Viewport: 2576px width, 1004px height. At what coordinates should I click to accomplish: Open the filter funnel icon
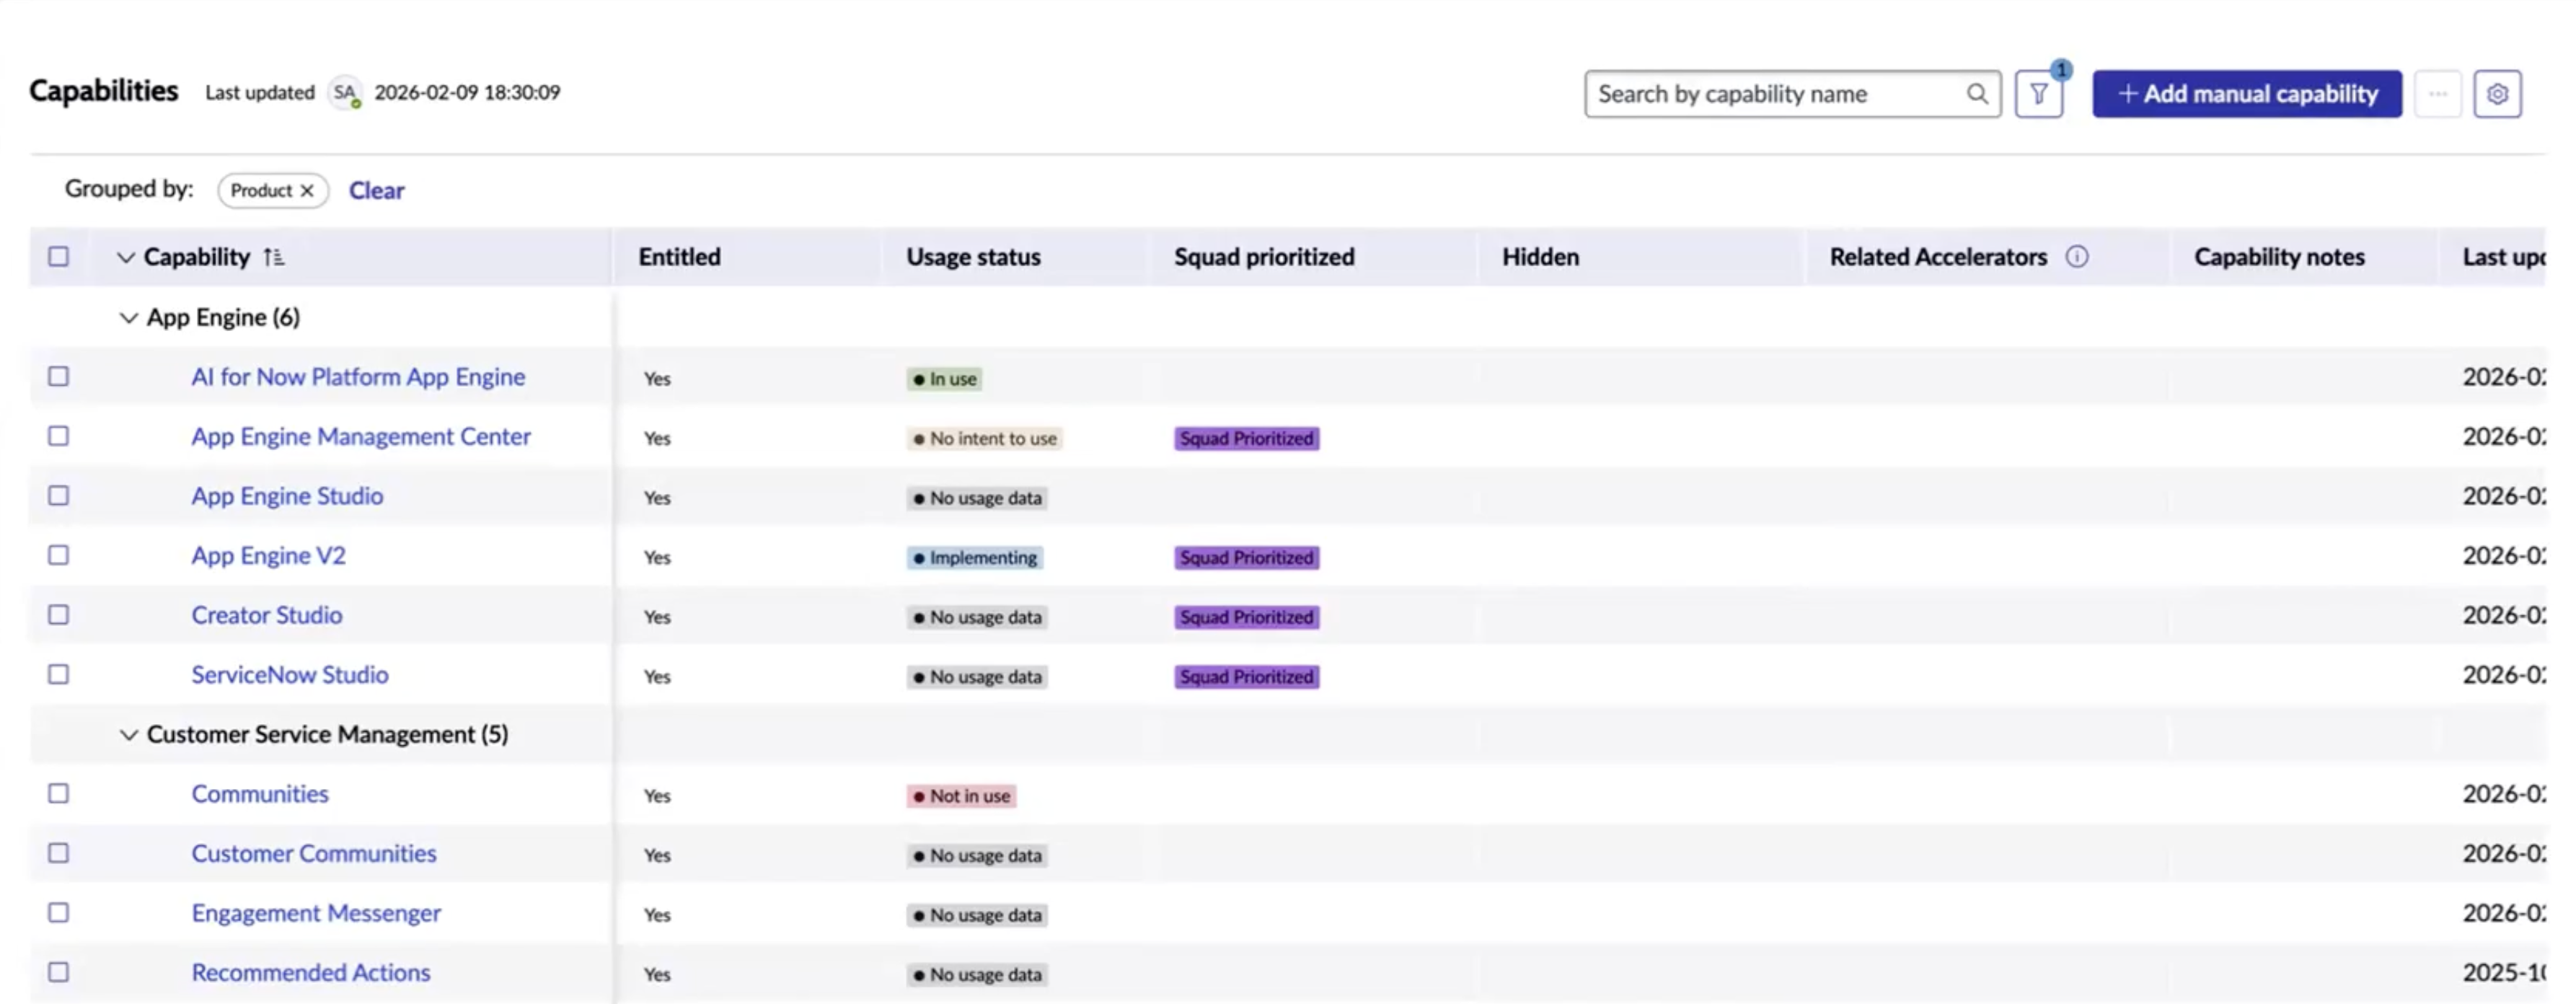[x=2038, y=94]
